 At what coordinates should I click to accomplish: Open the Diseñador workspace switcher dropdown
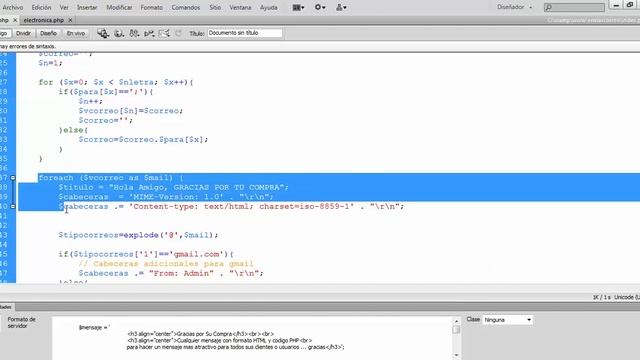(x=514, y=7)
